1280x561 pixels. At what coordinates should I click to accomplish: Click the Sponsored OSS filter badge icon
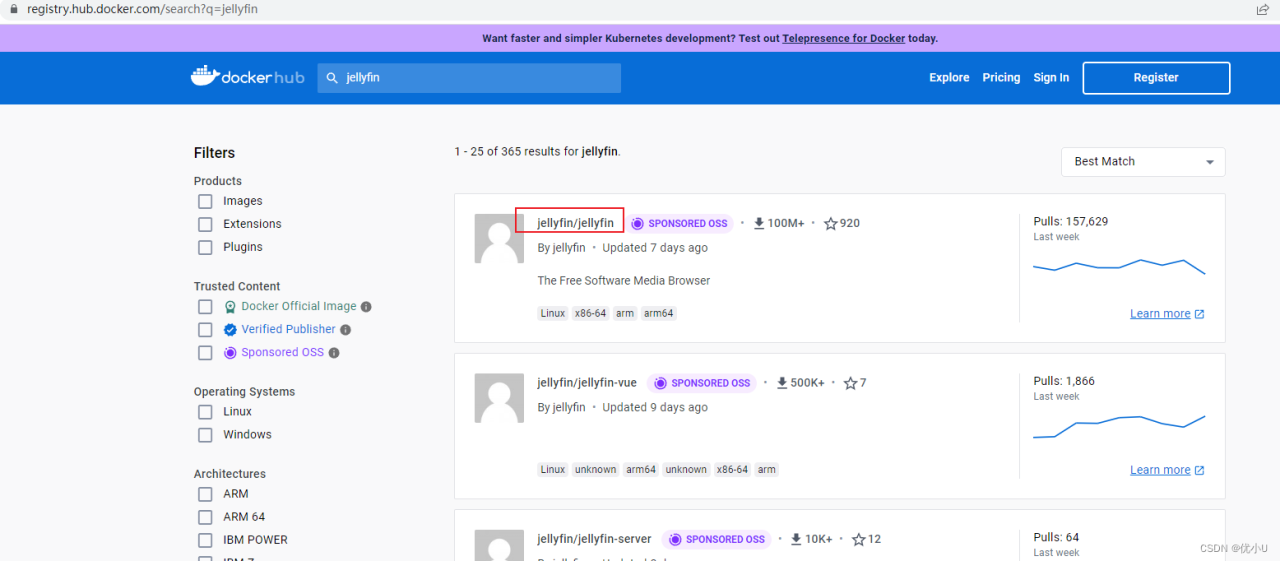click(230, 353)
